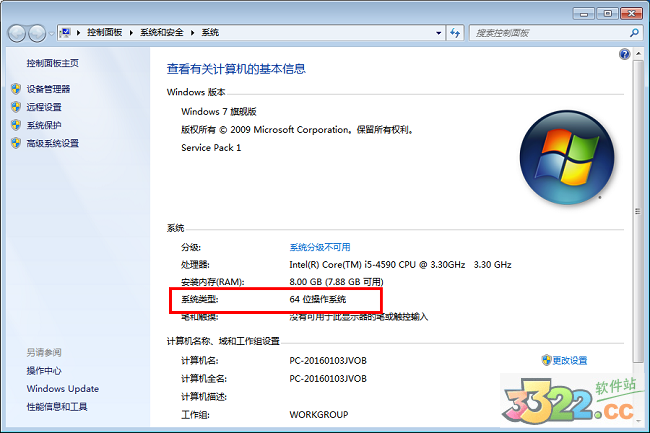Open 操作中心 under 另请参阅
Image resolution: width=650 pixels, height=433 pixels.
click(x=44, y=371)
